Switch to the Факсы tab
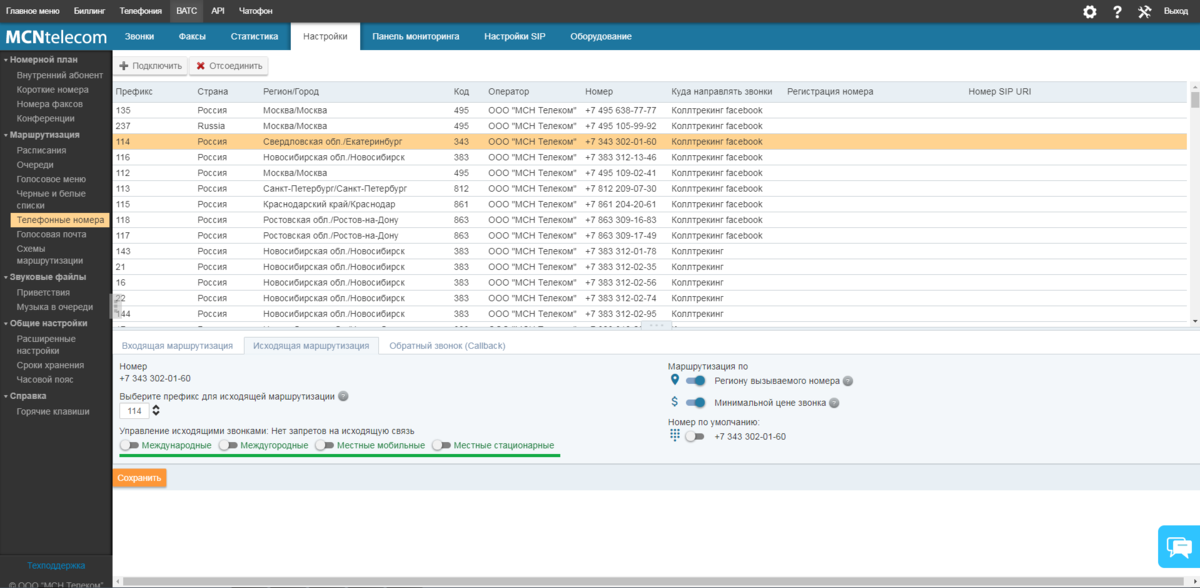Screen dimensions: 1200x588 coord(192,36)
